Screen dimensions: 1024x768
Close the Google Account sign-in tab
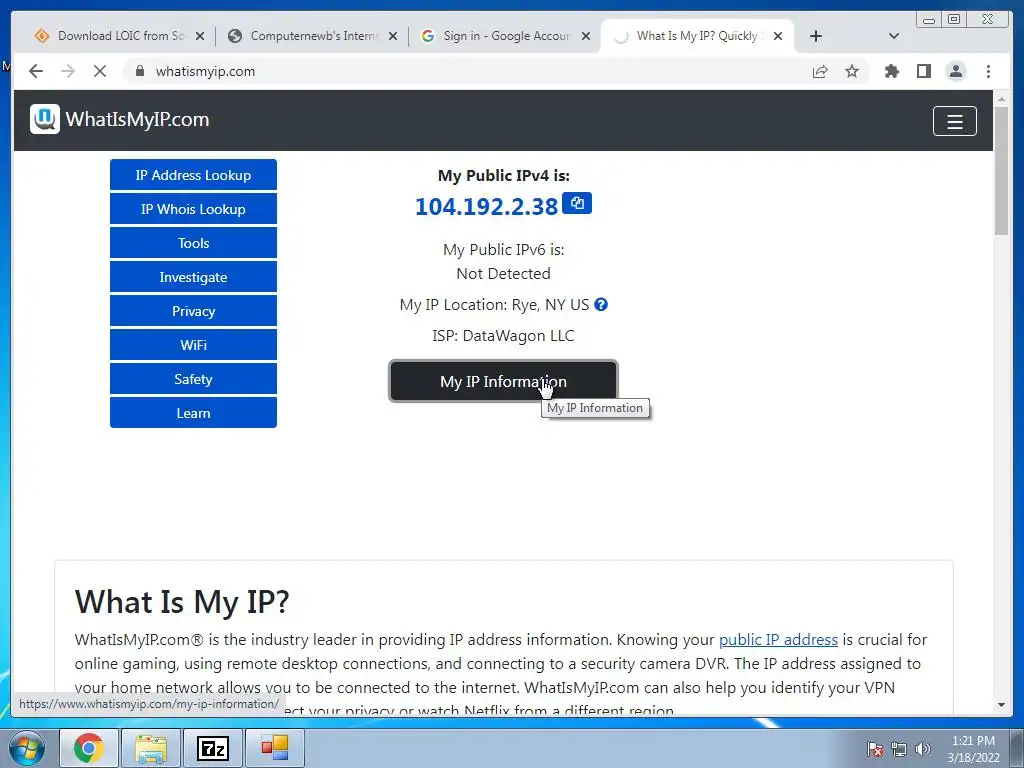coord(586,36)
